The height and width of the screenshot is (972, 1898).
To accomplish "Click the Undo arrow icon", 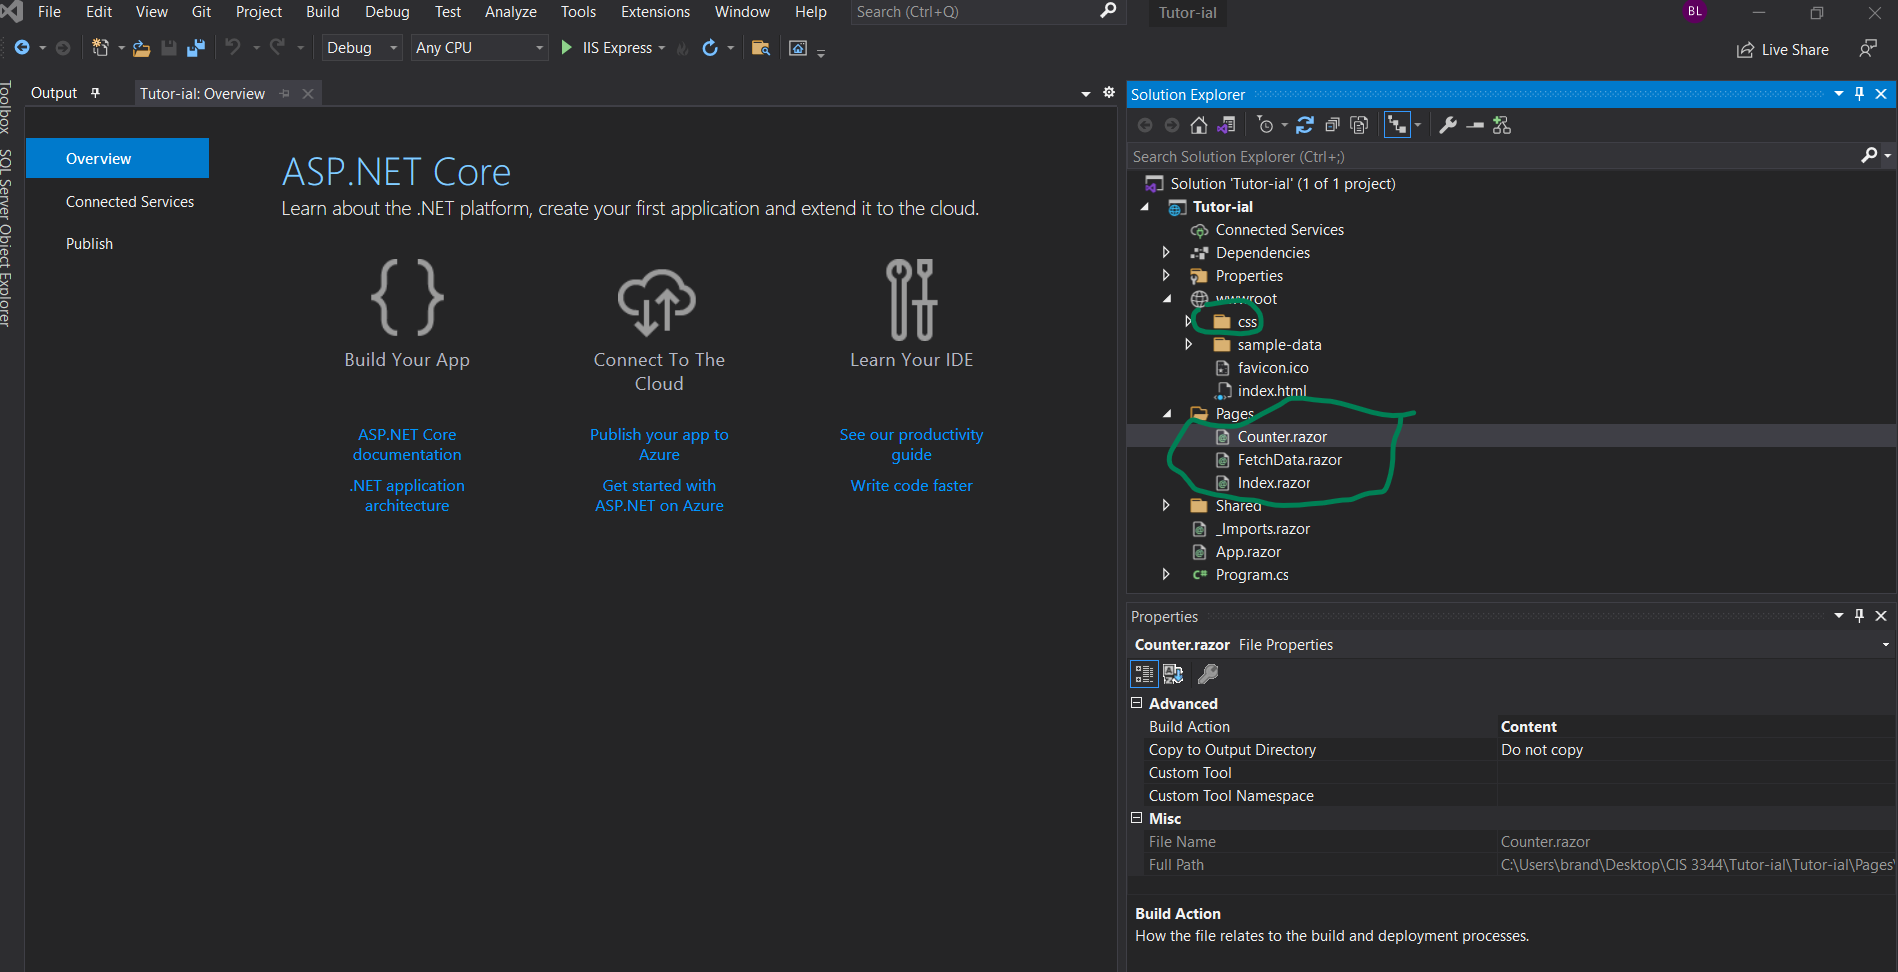I will click(x=233, y=47).
